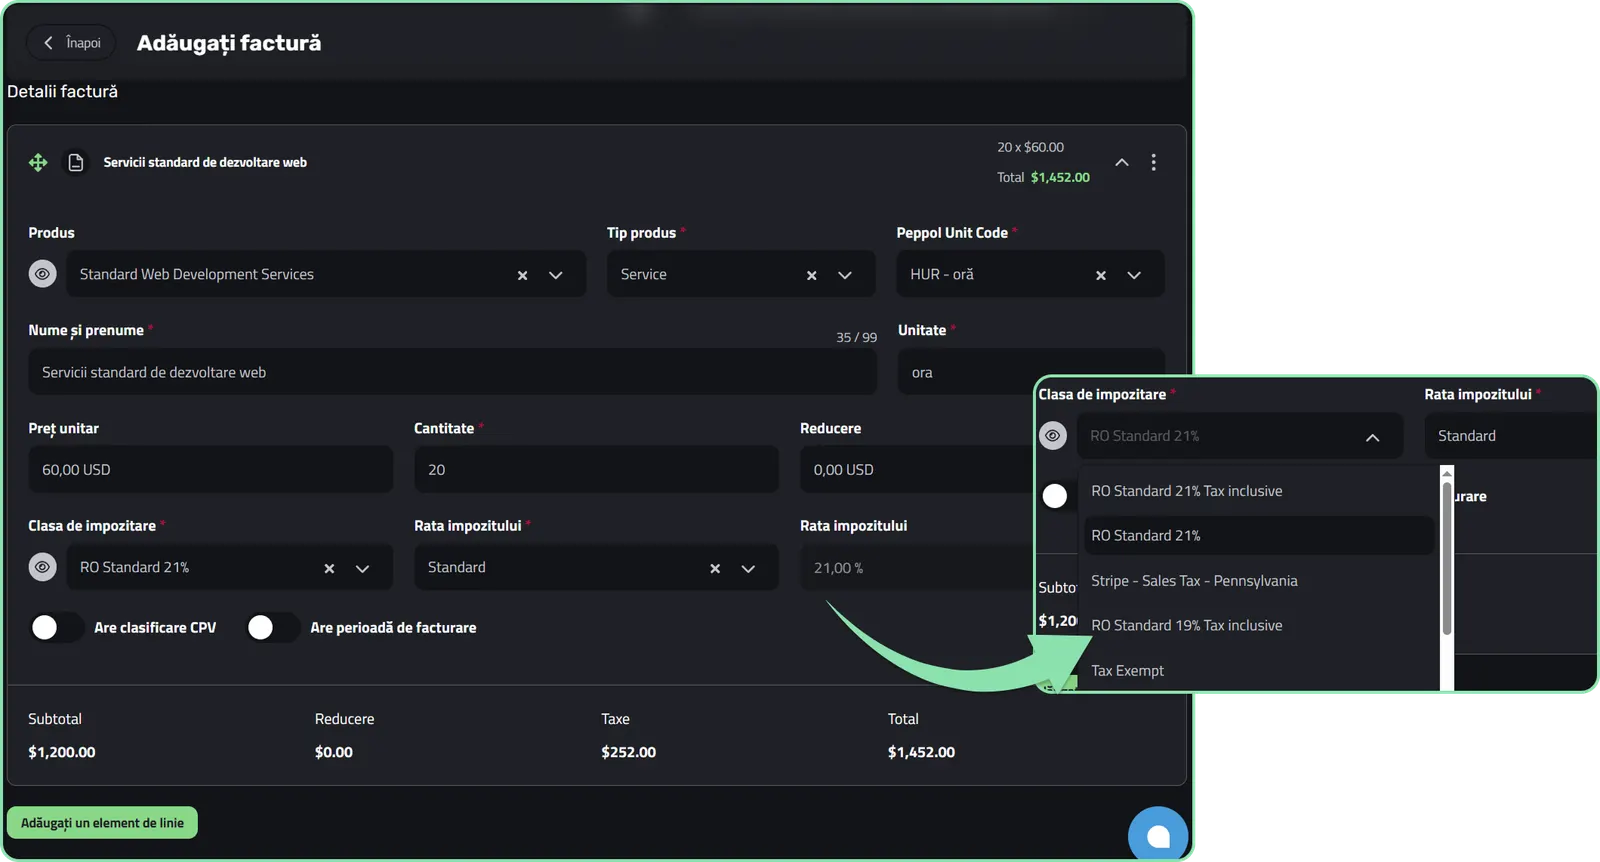The width and height of the screenshot is (1600, 862).
Task: Edit the Preț unitar field 60,00 USD
Action: tap(210, 469)
